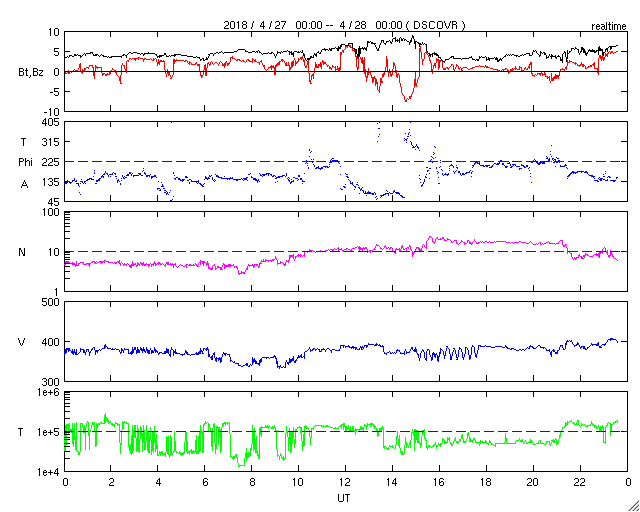
Task: Select the 300 tick on velocity panel
Action: point(48,382)
